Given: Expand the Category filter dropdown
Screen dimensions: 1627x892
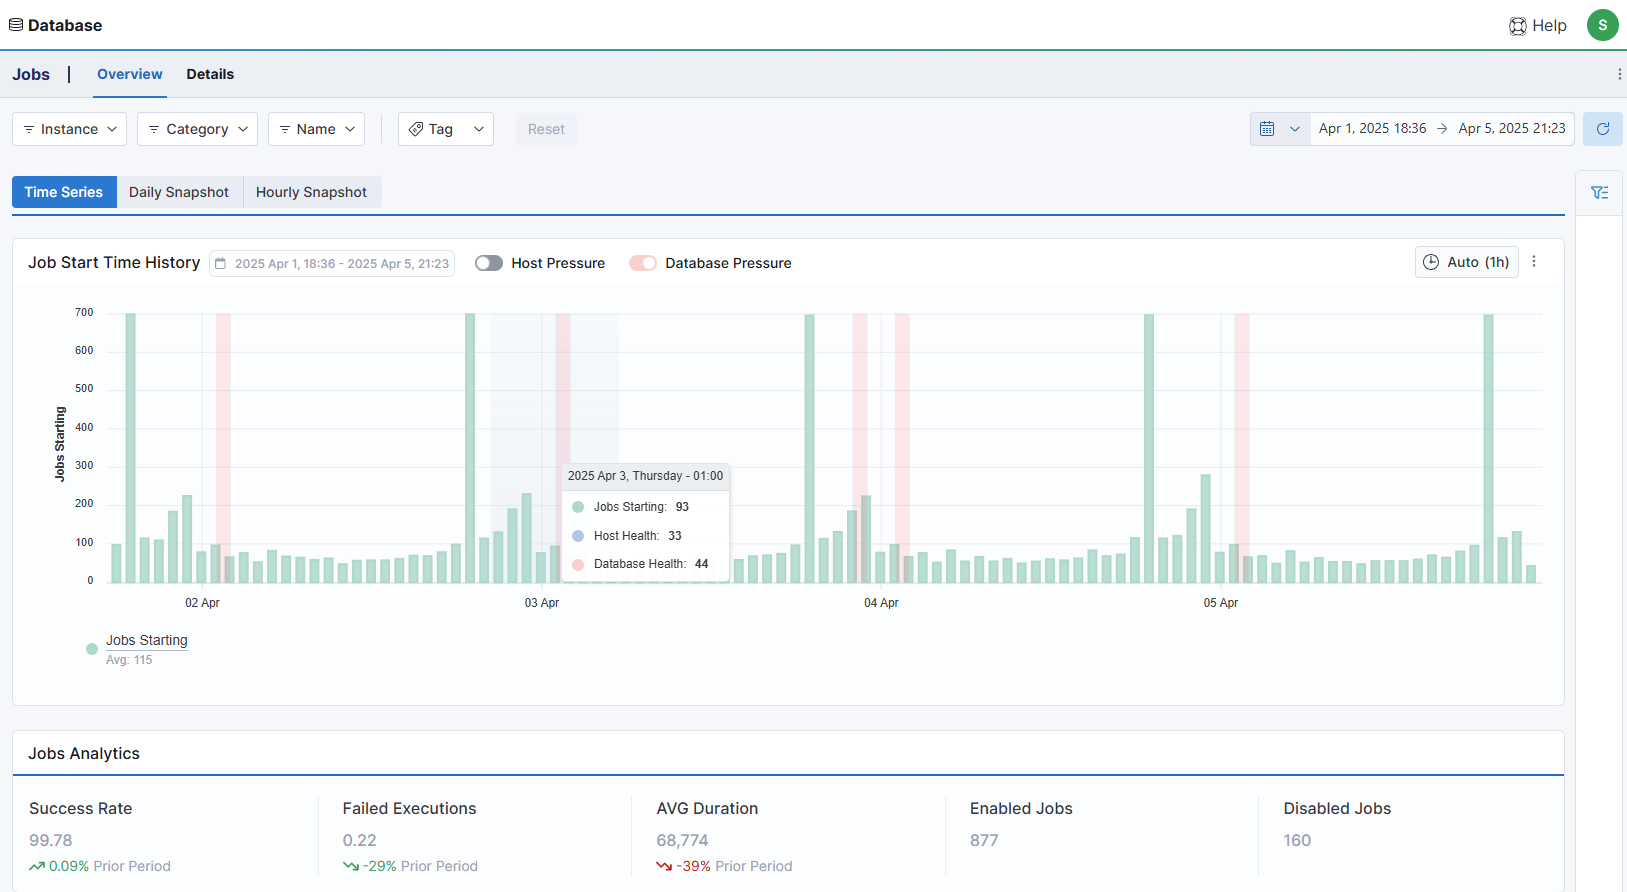Looking at the screenshot, I should tap(198, 129).
